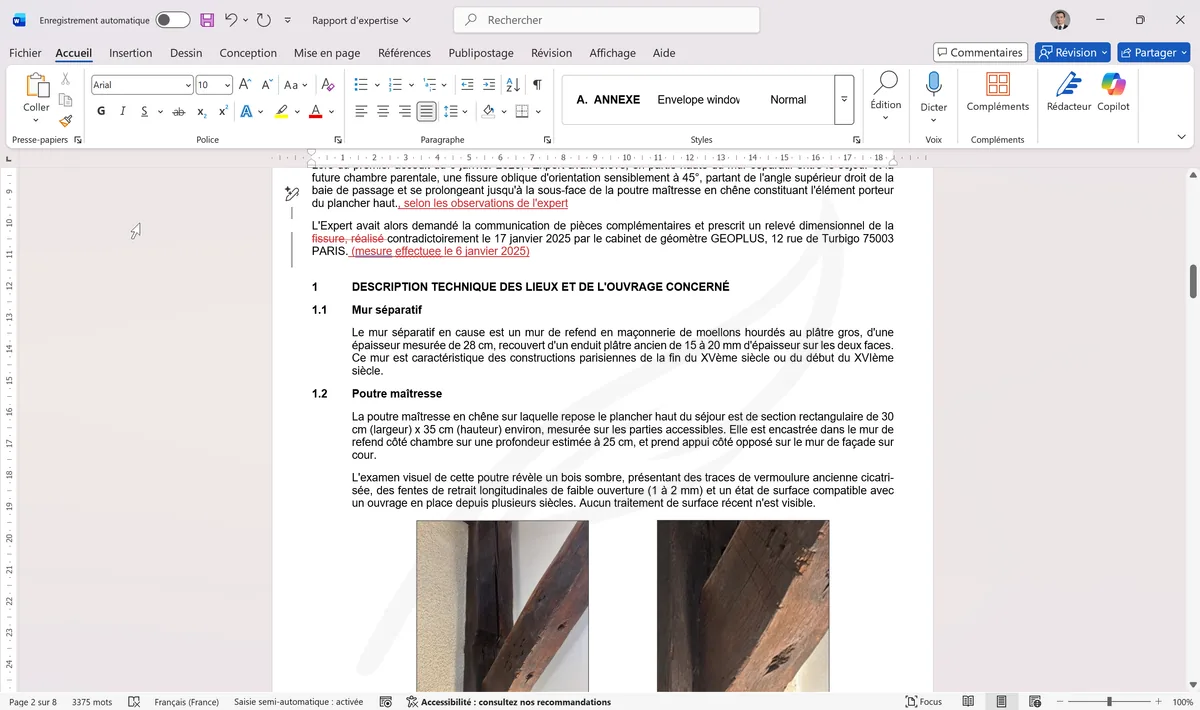
Task: Switch to the Révision ribbon tab
Action: 551,52
